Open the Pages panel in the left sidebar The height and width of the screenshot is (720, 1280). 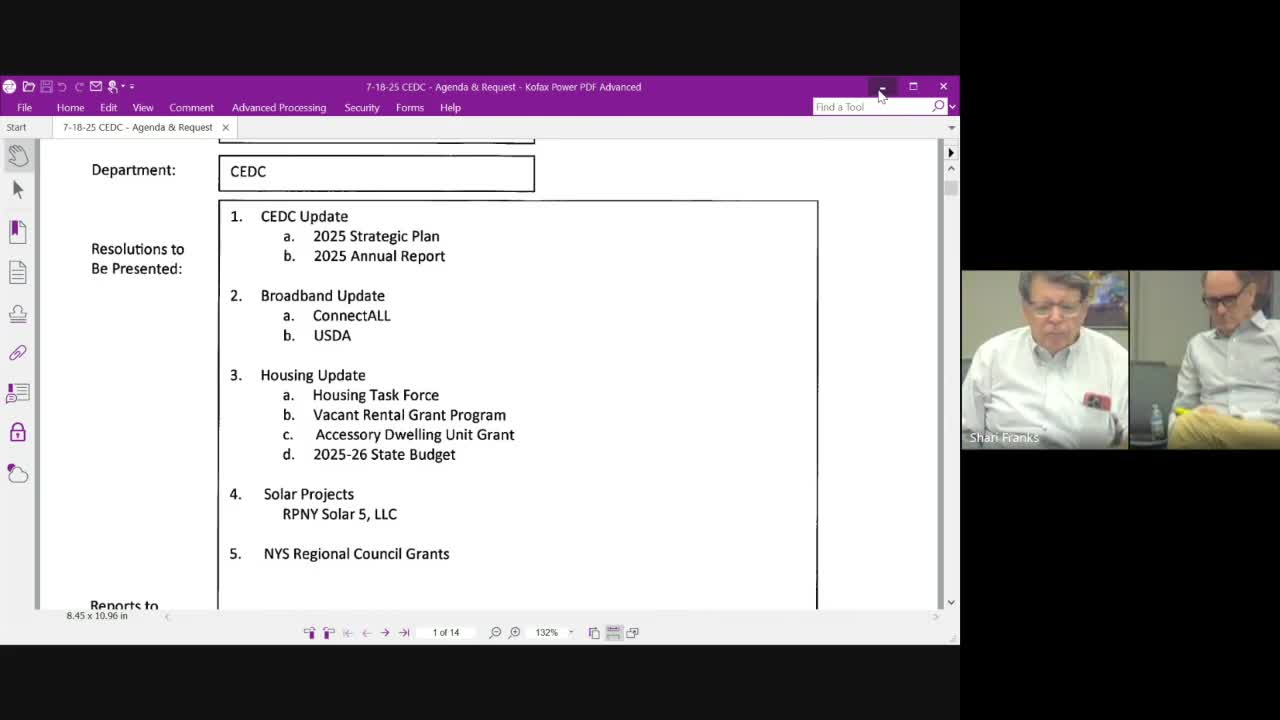pyautogui.click(x=18, y=272)
